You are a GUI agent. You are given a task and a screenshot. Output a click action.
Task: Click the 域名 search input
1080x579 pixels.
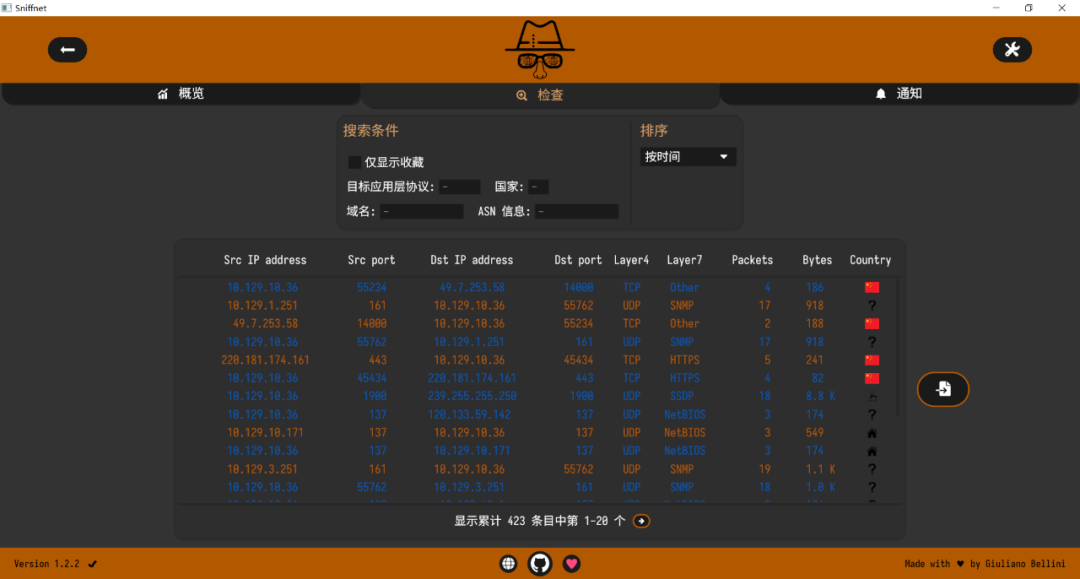tap(421, 211)
